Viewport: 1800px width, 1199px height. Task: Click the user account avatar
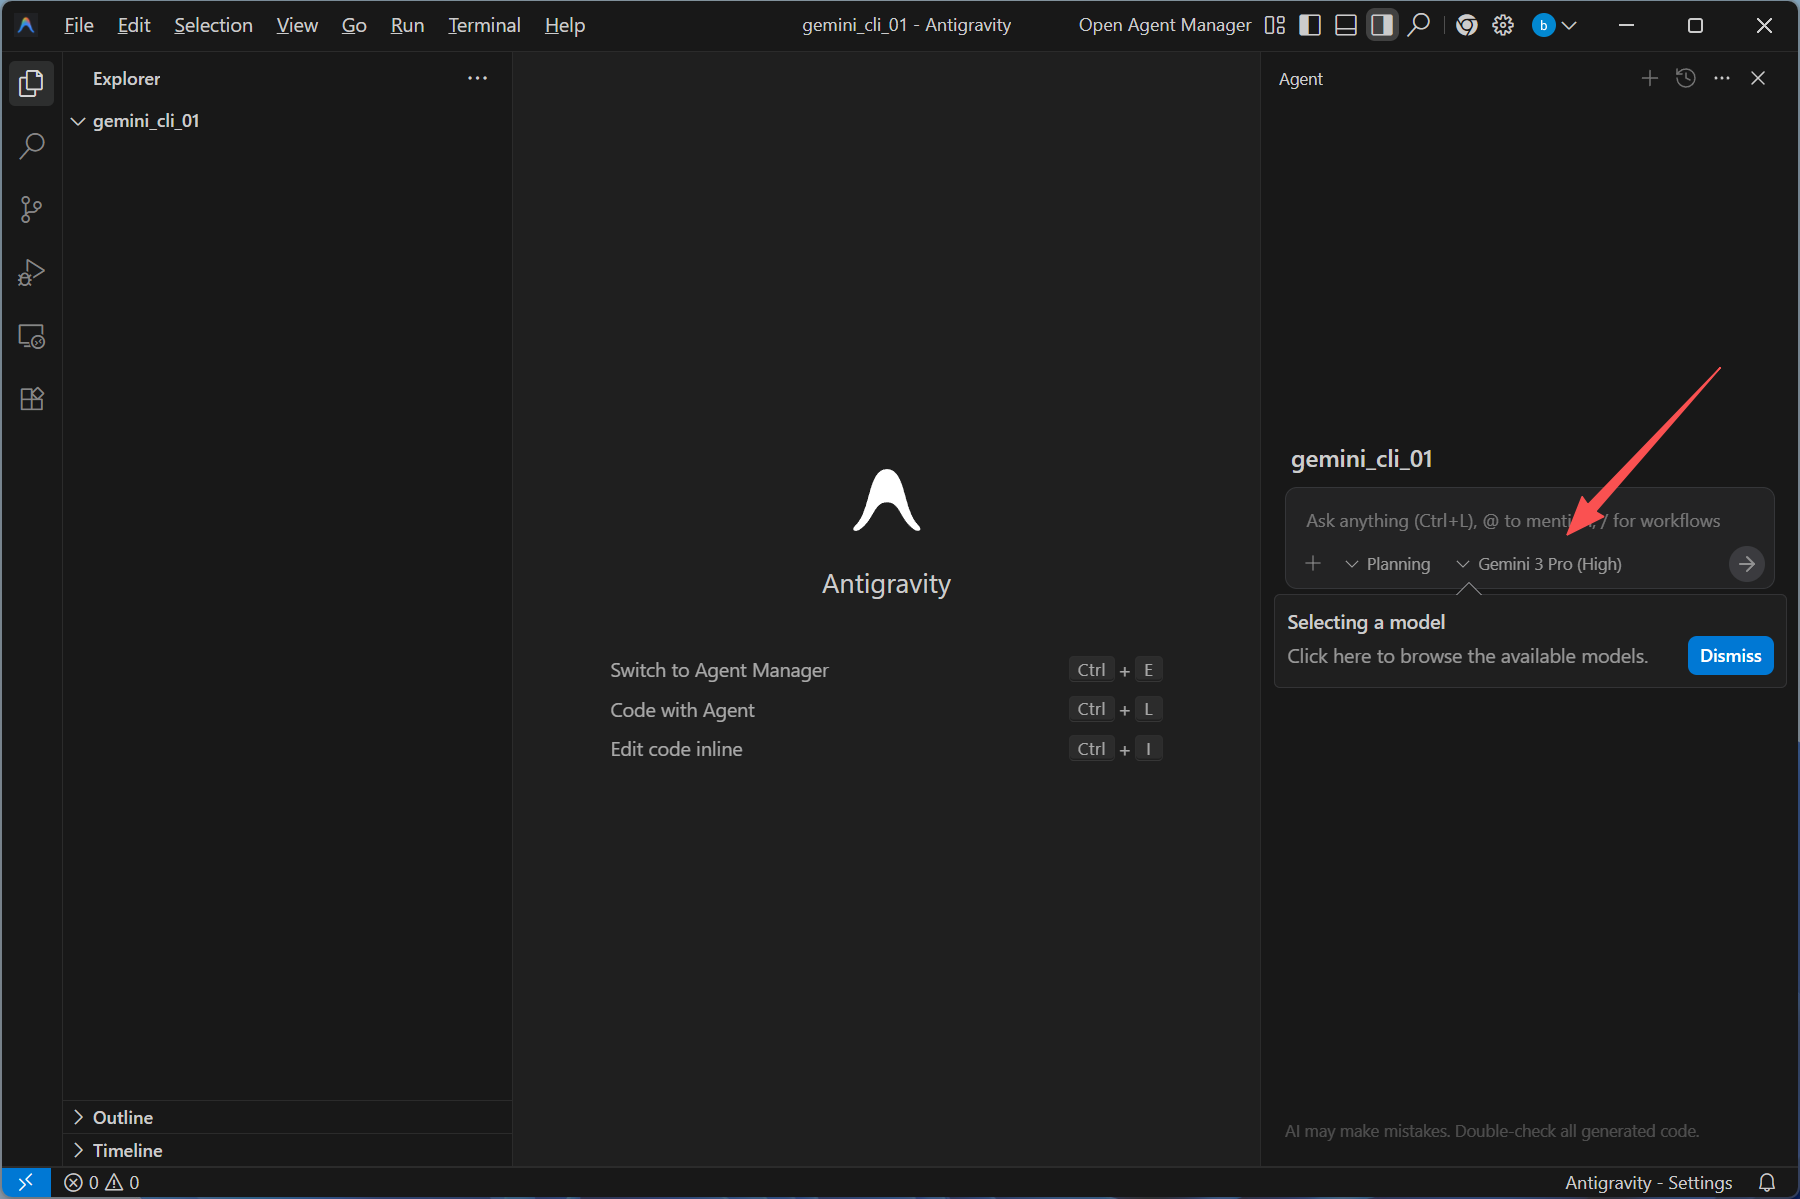click(x=1543, y=25)
